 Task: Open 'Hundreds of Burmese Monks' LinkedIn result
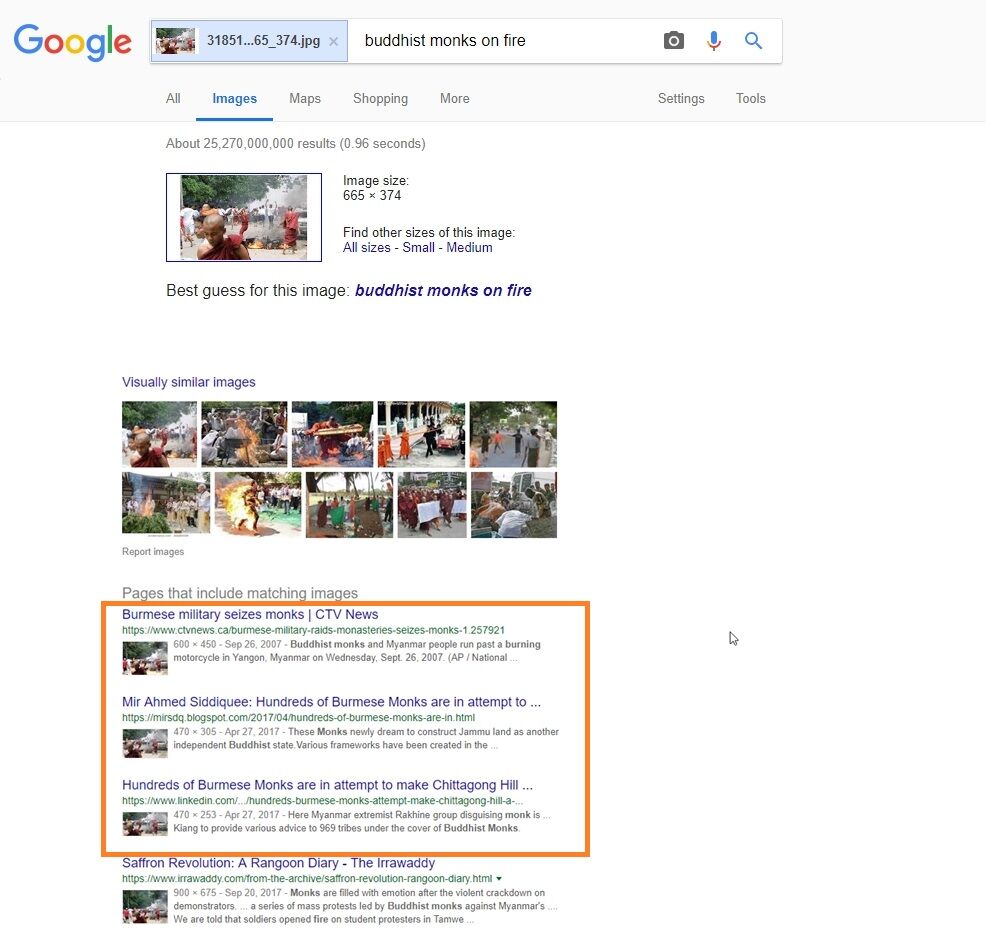327,785
